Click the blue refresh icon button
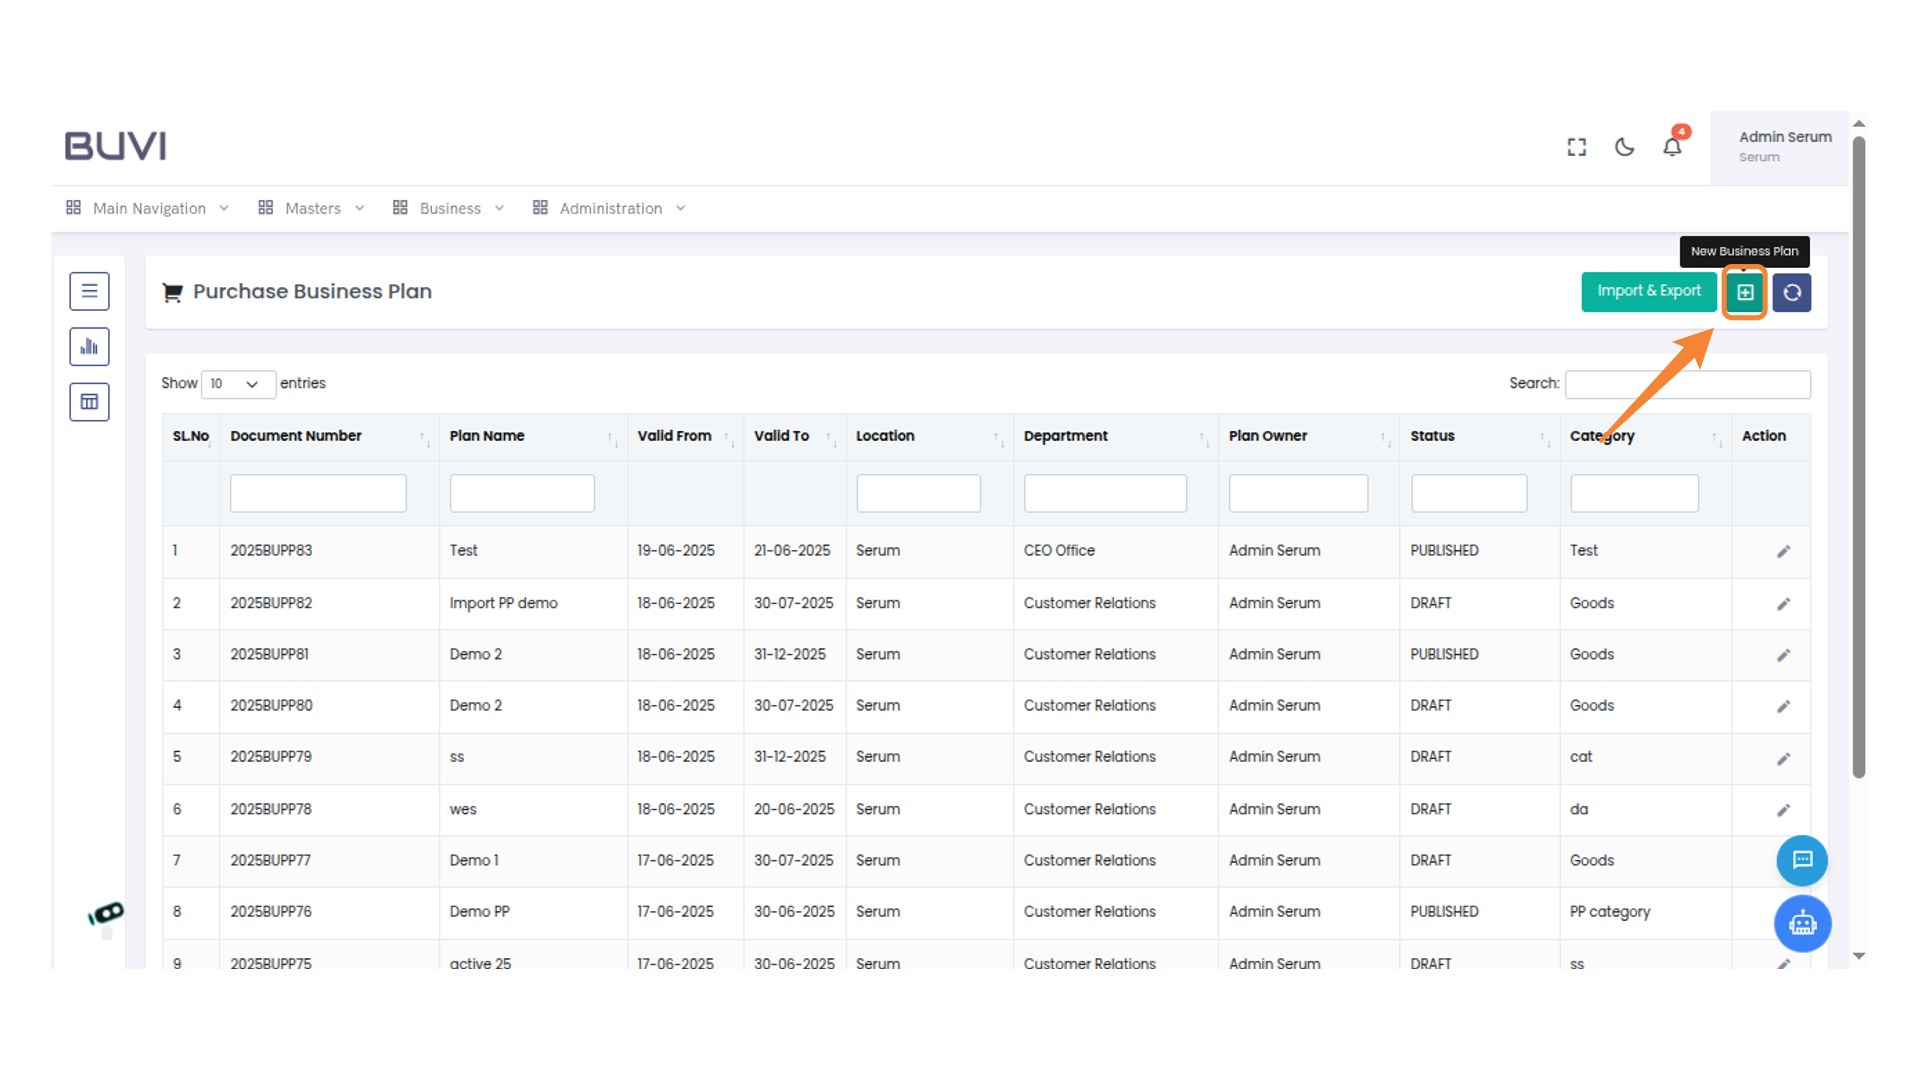 point(1792,292)
